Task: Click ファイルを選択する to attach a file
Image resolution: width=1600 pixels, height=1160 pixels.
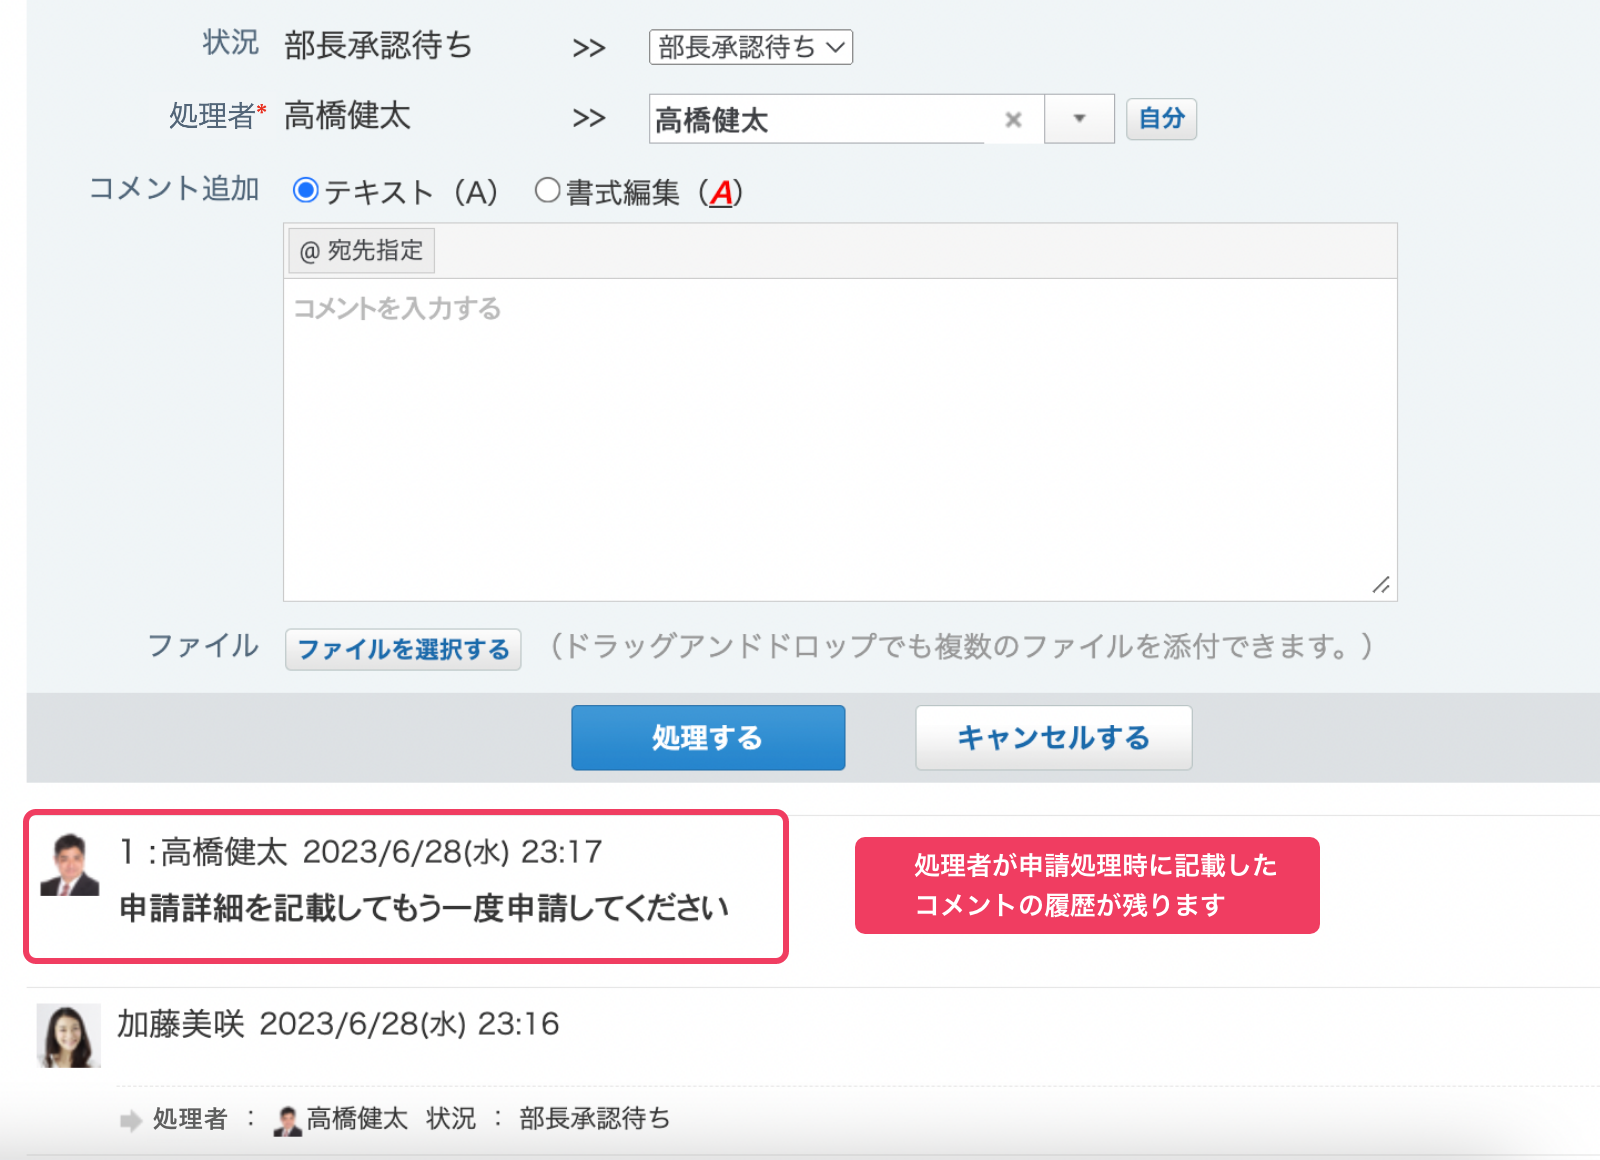Action: [x=403, y=649]
